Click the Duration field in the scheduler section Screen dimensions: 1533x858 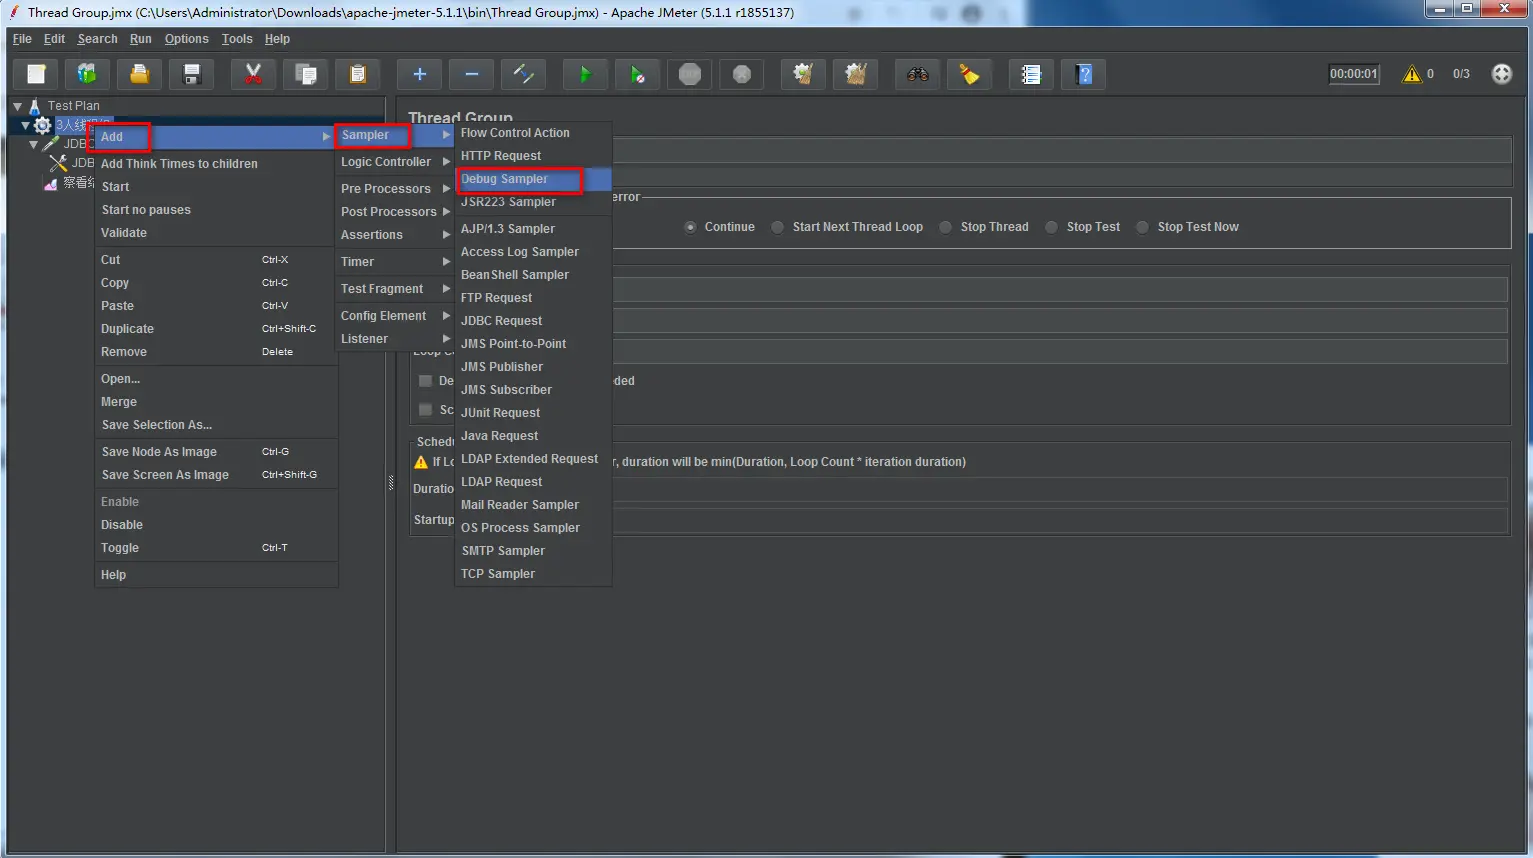point(1060,489)
